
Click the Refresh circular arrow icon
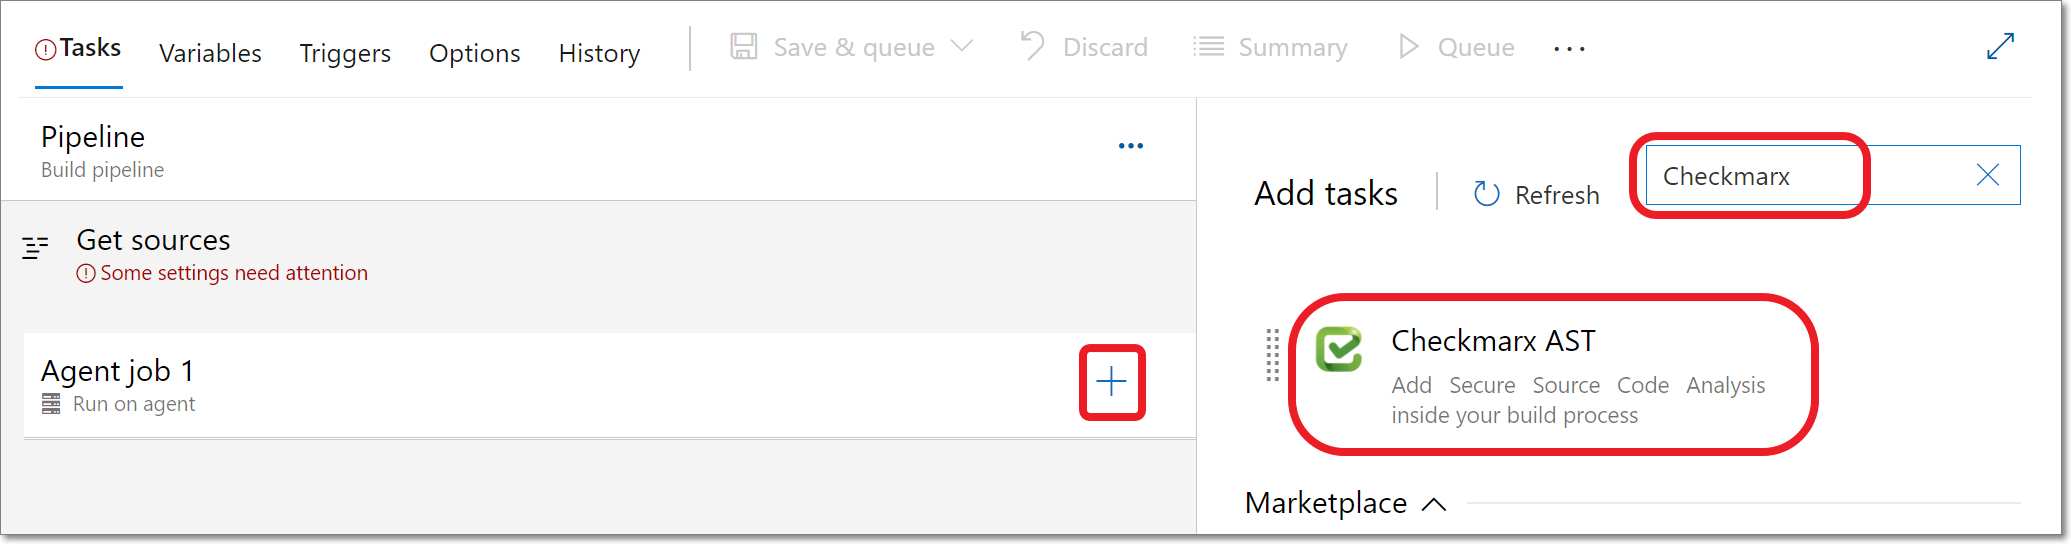point(1487,194)
